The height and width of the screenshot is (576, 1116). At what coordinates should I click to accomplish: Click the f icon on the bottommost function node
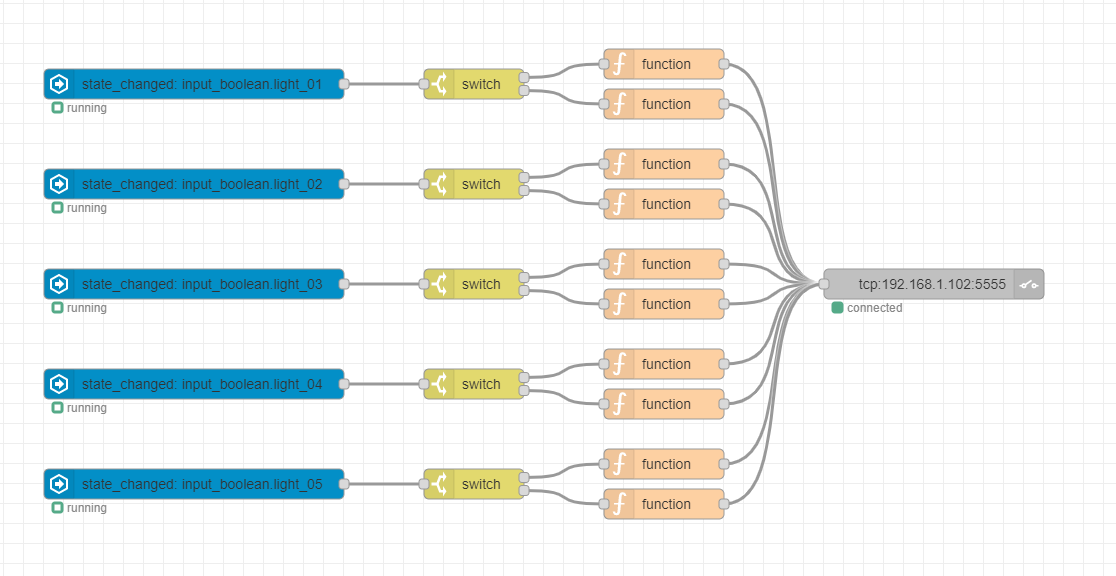click(x=619, y=504)
